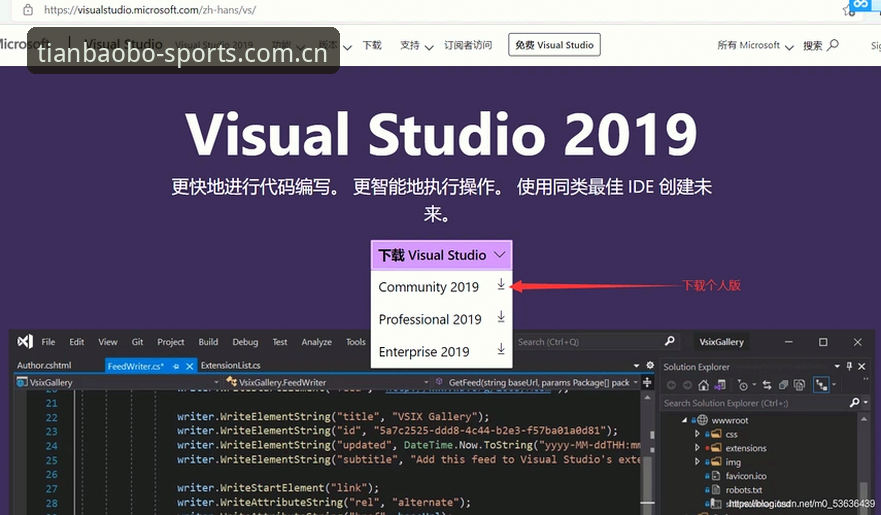Click Sync with Active Document icon
881x515 pixels.
click(x=767, y=385)
